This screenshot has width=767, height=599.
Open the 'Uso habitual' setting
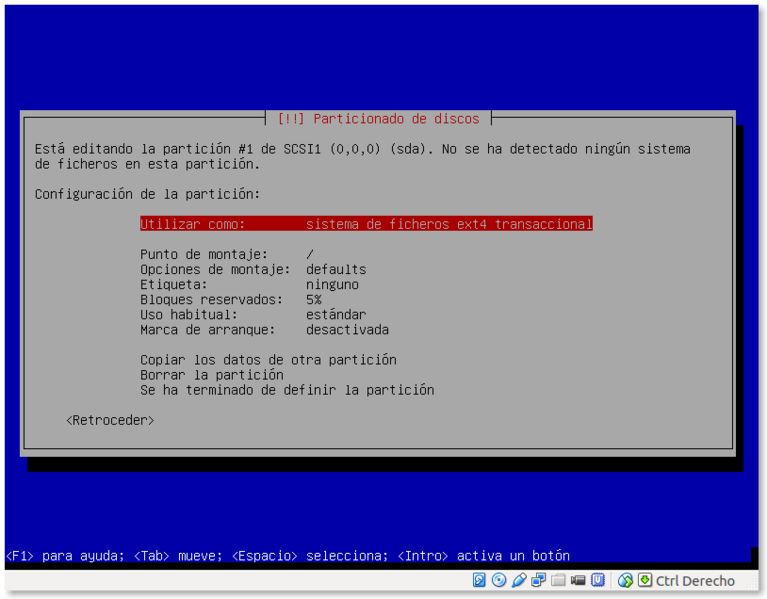coord(253,314)
